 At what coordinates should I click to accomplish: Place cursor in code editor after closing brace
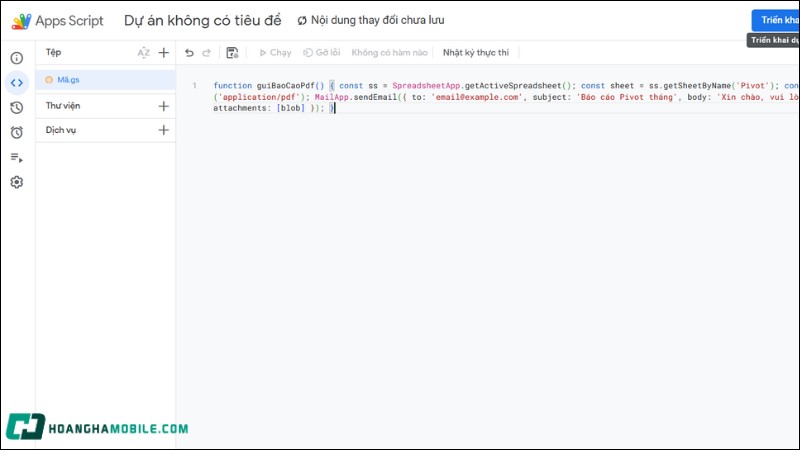[x=335, y=108]
